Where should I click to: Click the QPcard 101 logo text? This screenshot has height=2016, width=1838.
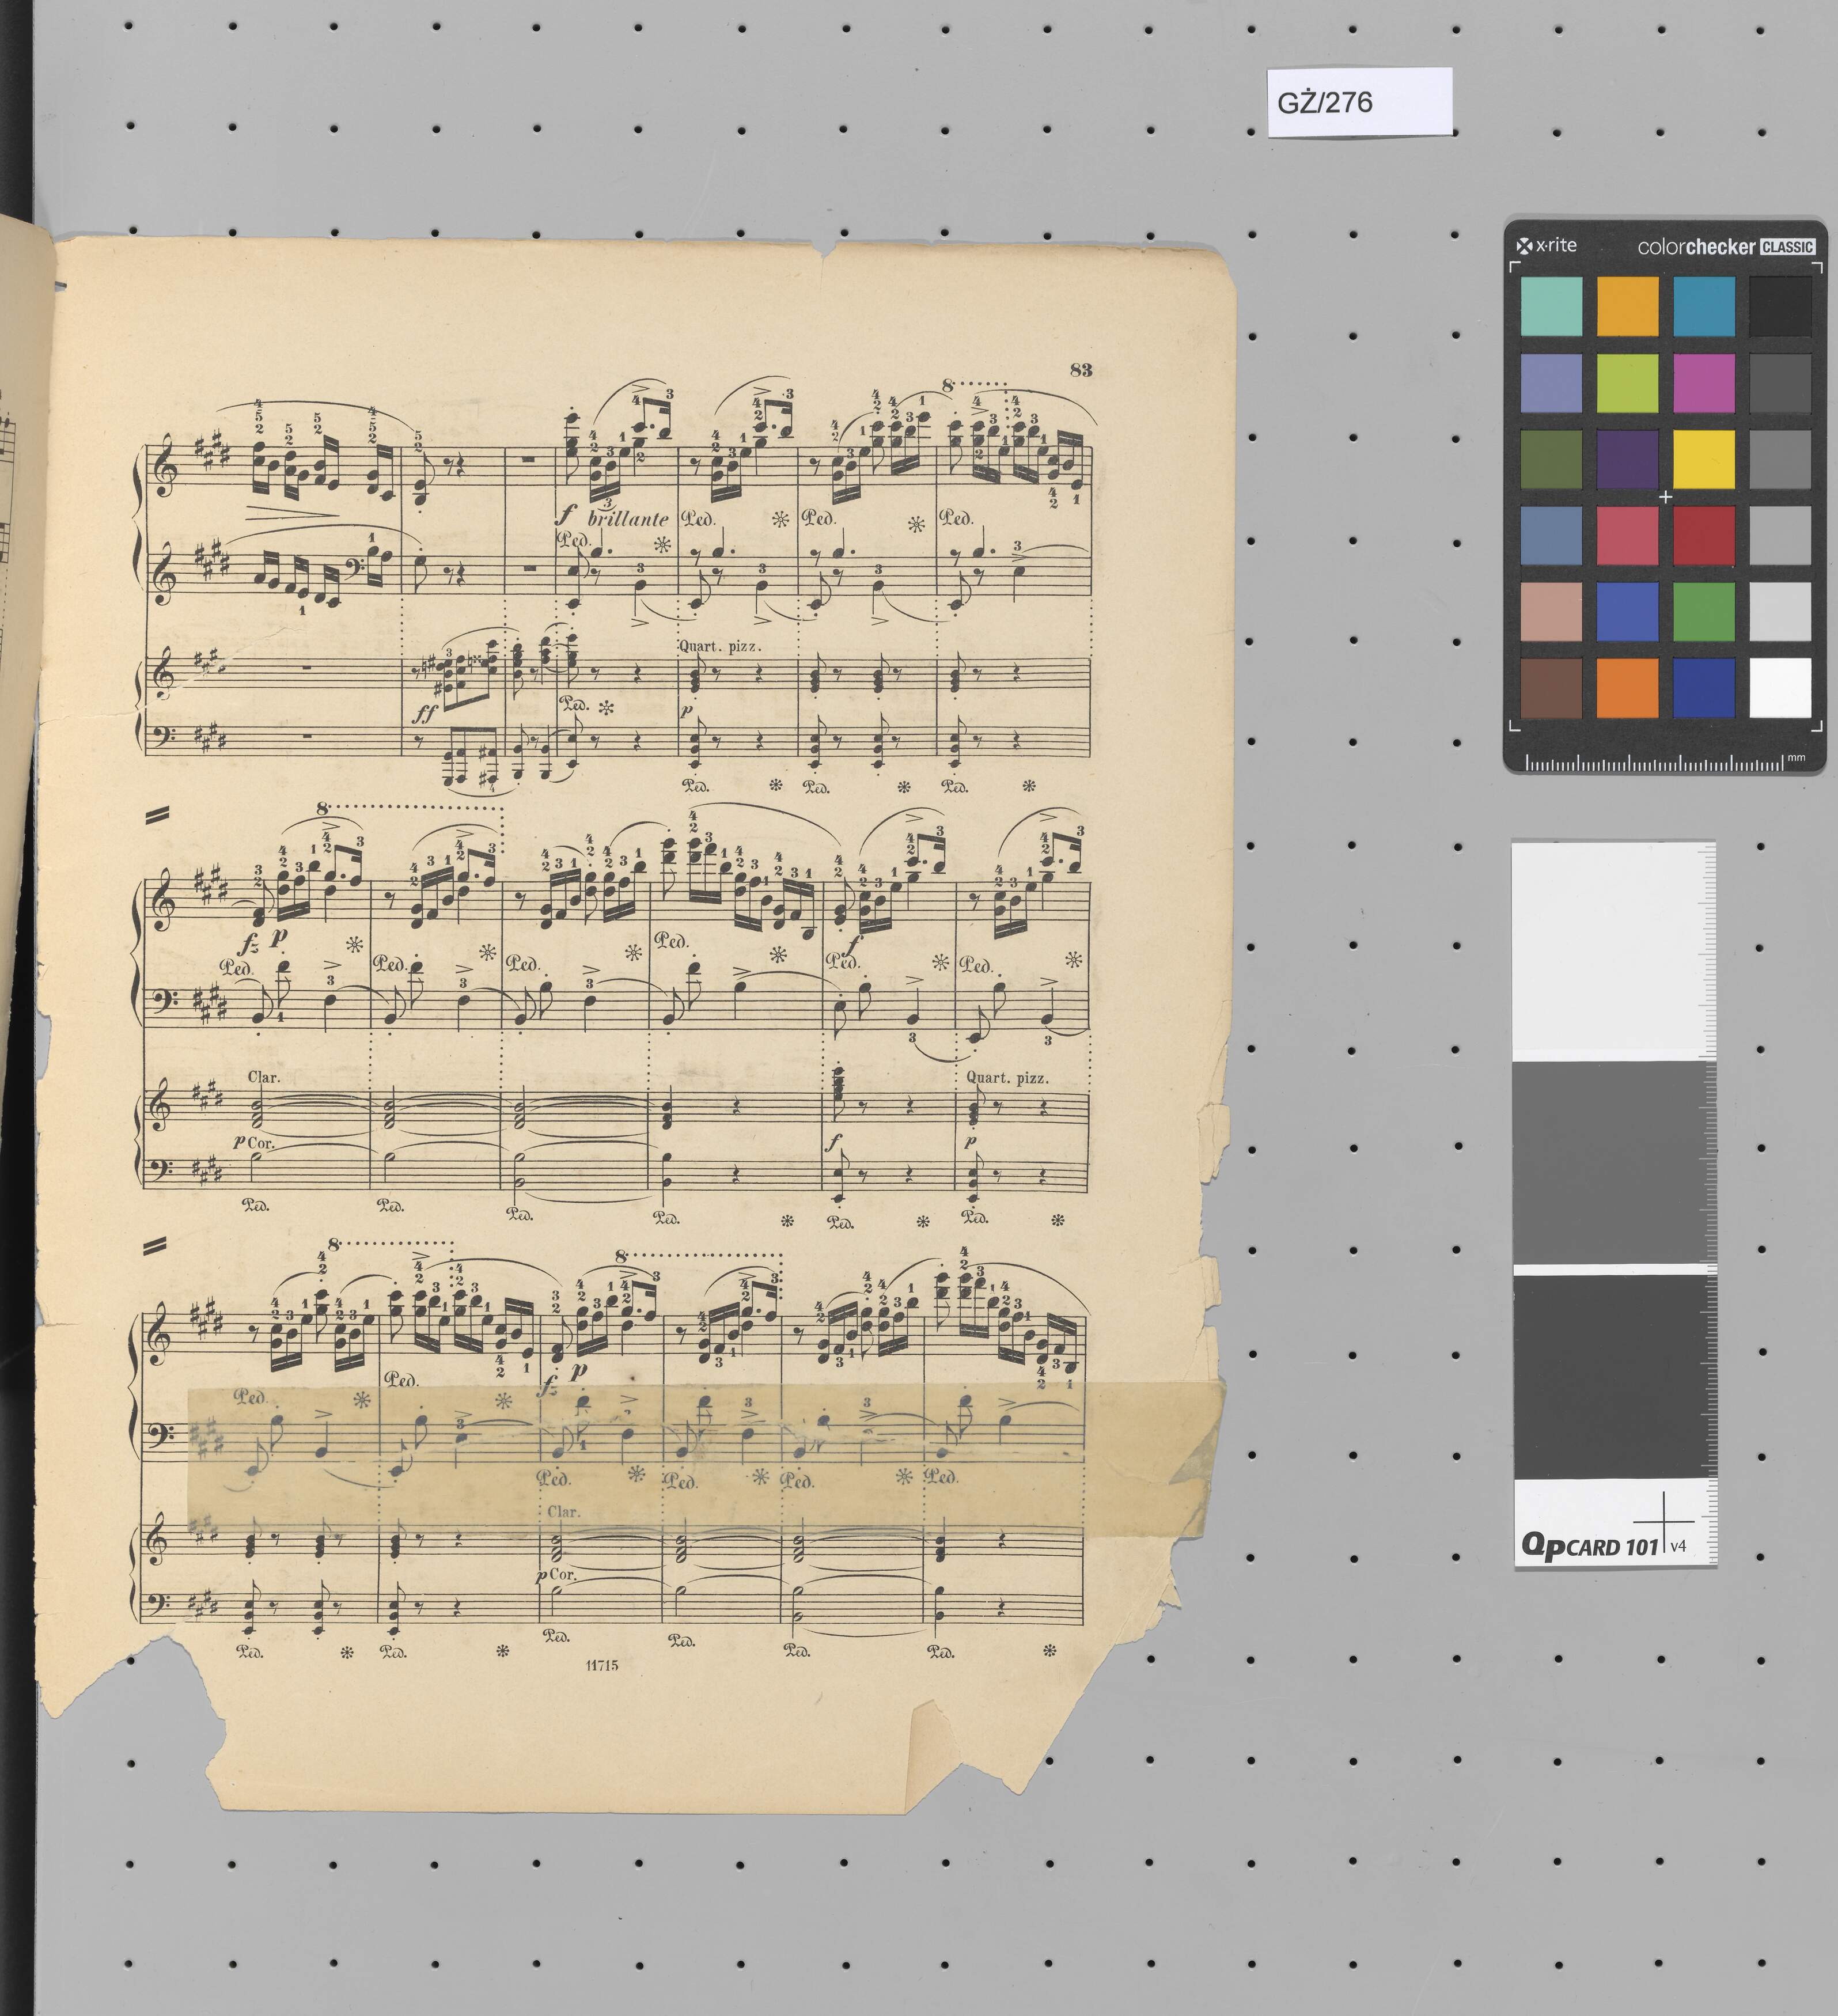coord(1590,1545)
